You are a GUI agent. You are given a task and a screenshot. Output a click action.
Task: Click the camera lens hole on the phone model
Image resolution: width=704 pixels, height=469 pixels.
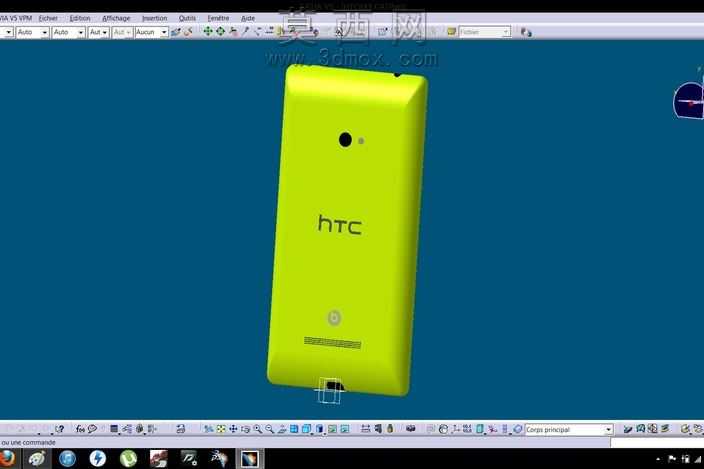coord(345,140)
